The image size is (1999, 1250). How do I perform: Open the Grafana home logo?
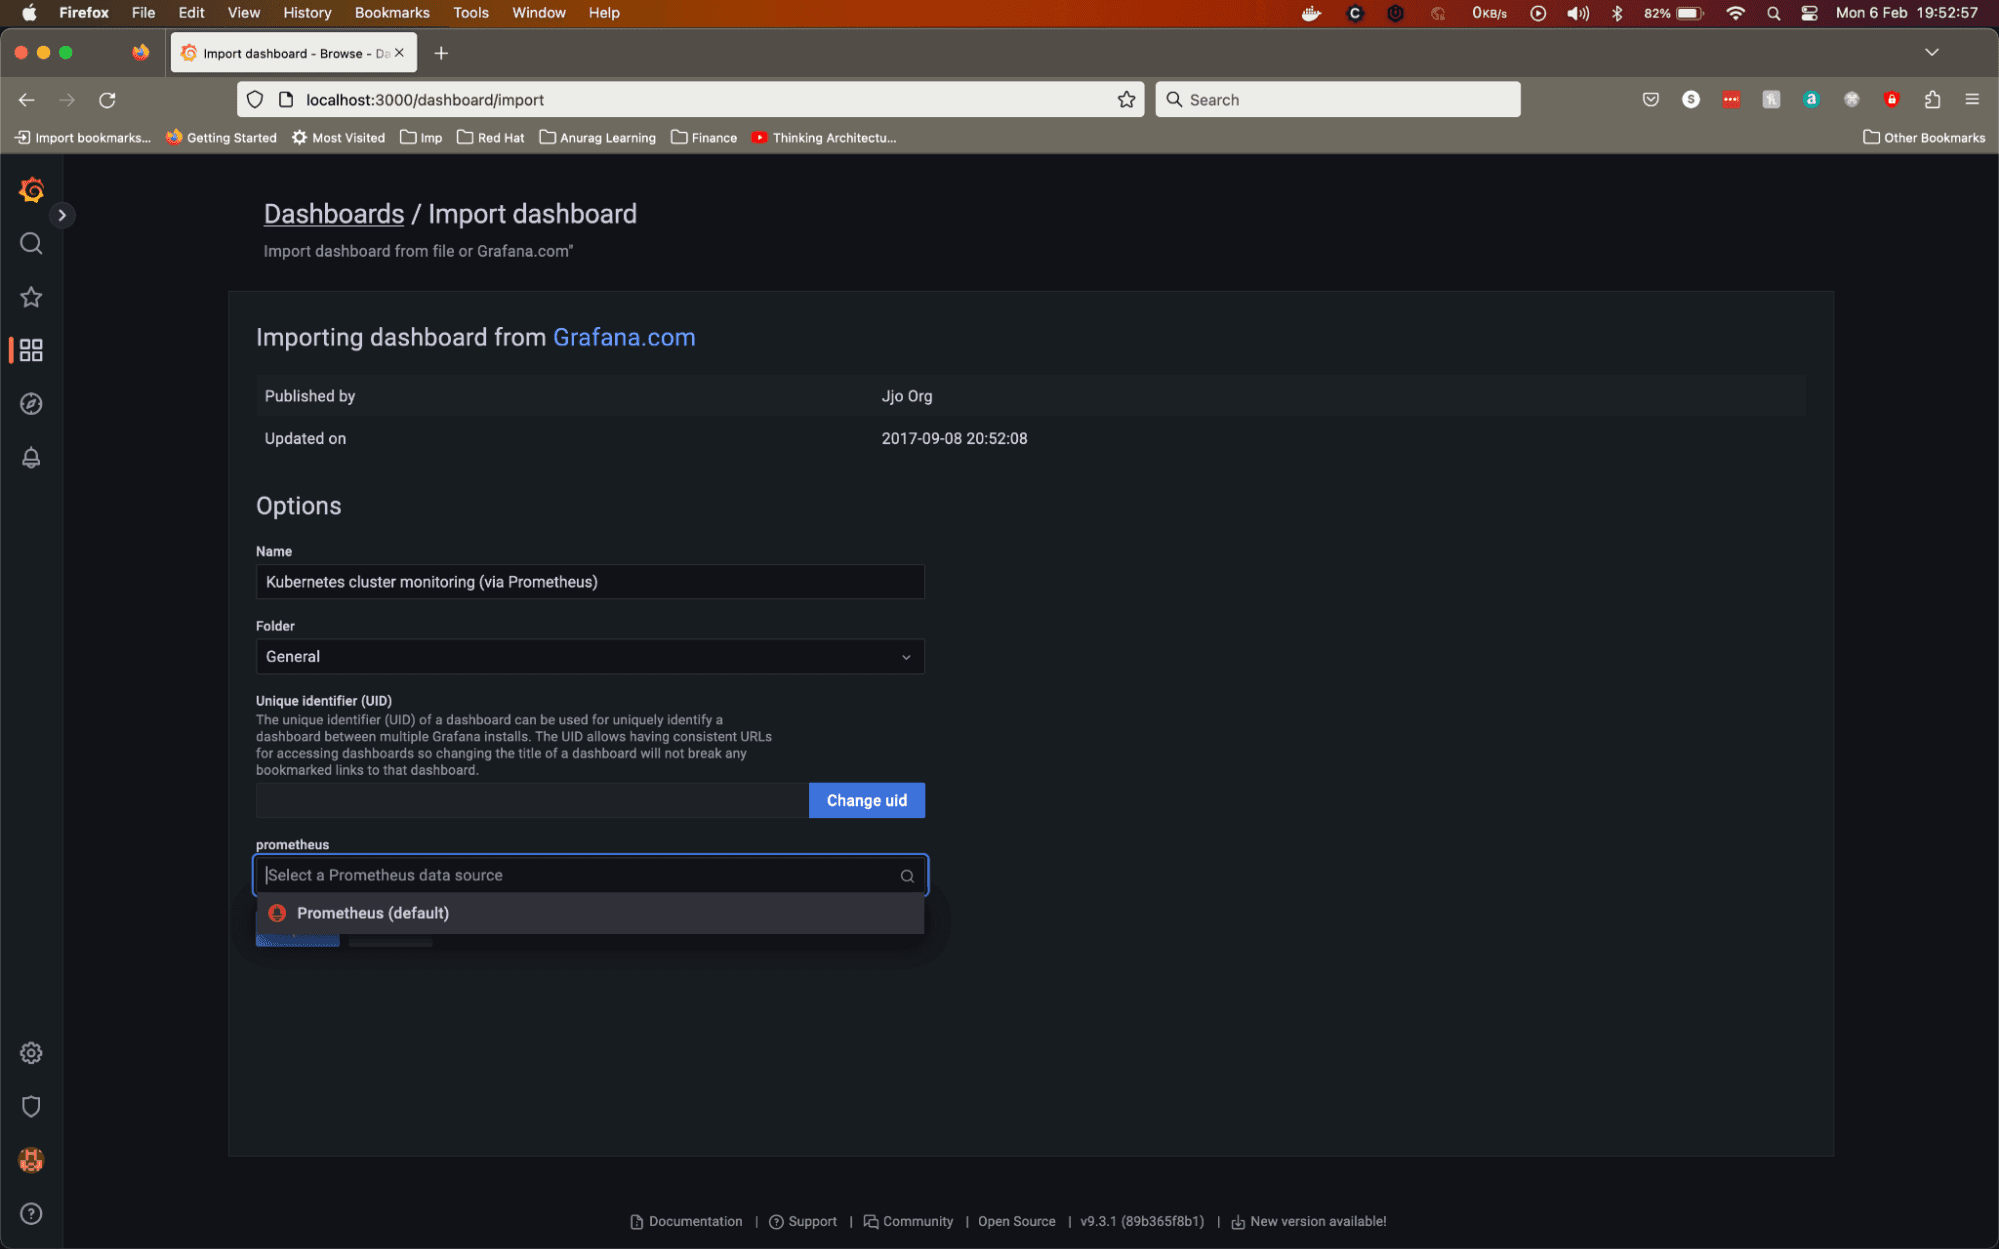tap(31, 190)
